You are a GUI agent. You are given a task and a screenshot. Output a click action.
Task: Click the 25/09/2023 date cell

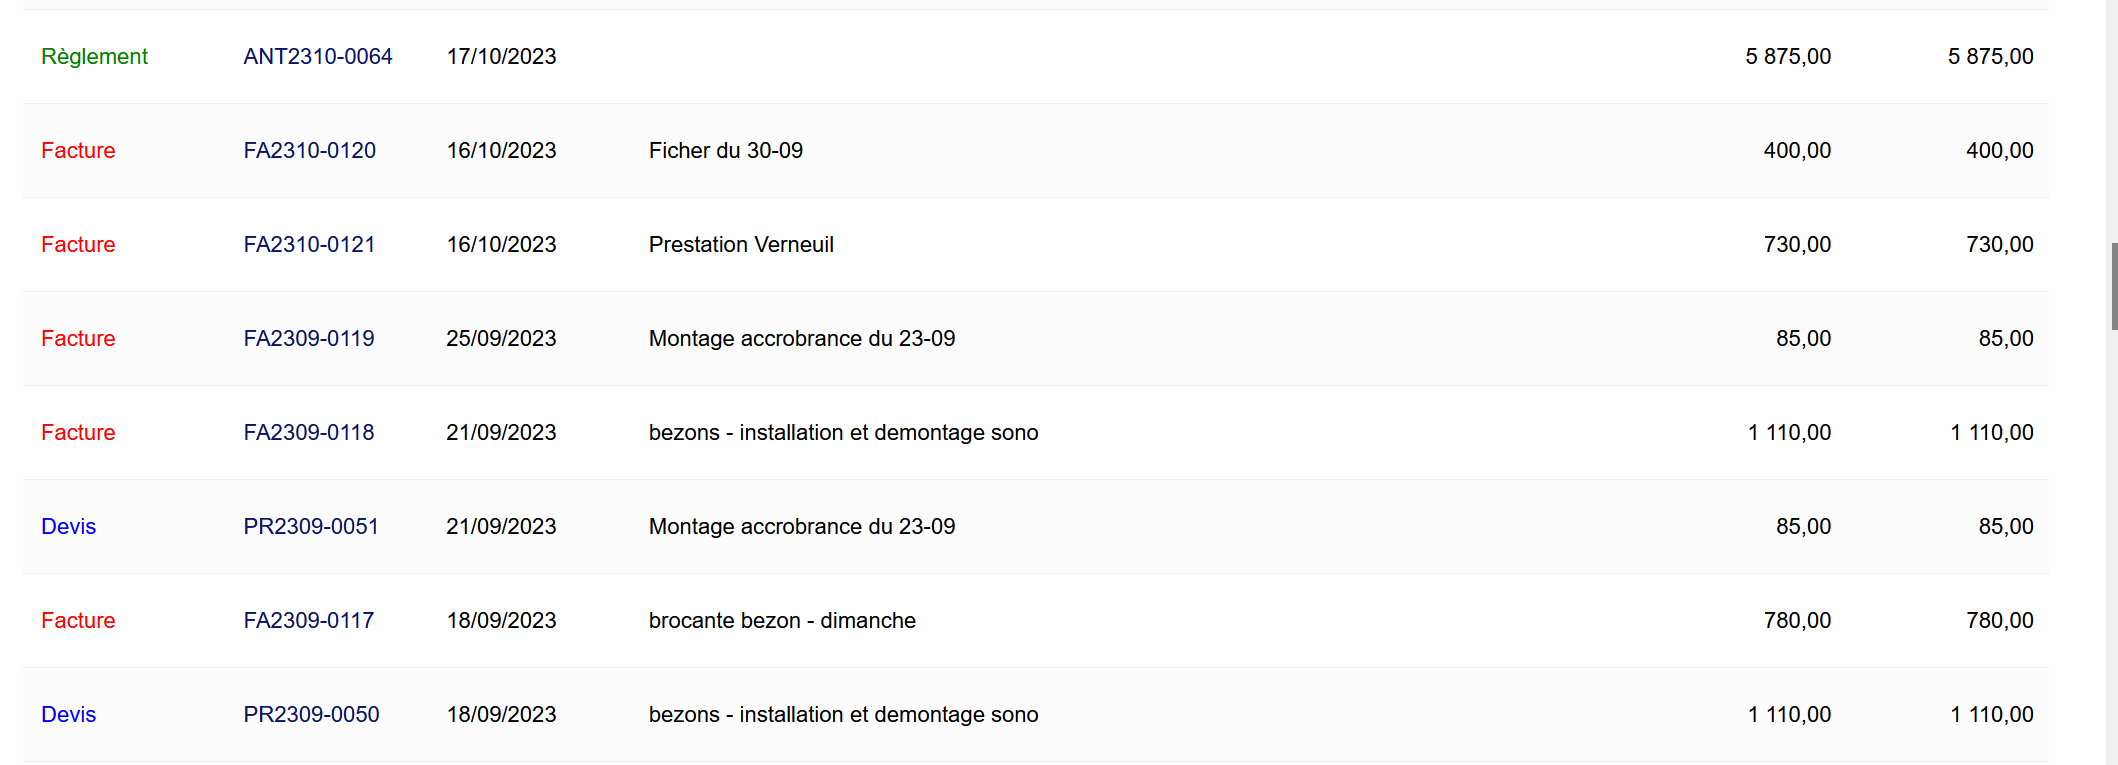pyautogui.click(x=501, y=339)
